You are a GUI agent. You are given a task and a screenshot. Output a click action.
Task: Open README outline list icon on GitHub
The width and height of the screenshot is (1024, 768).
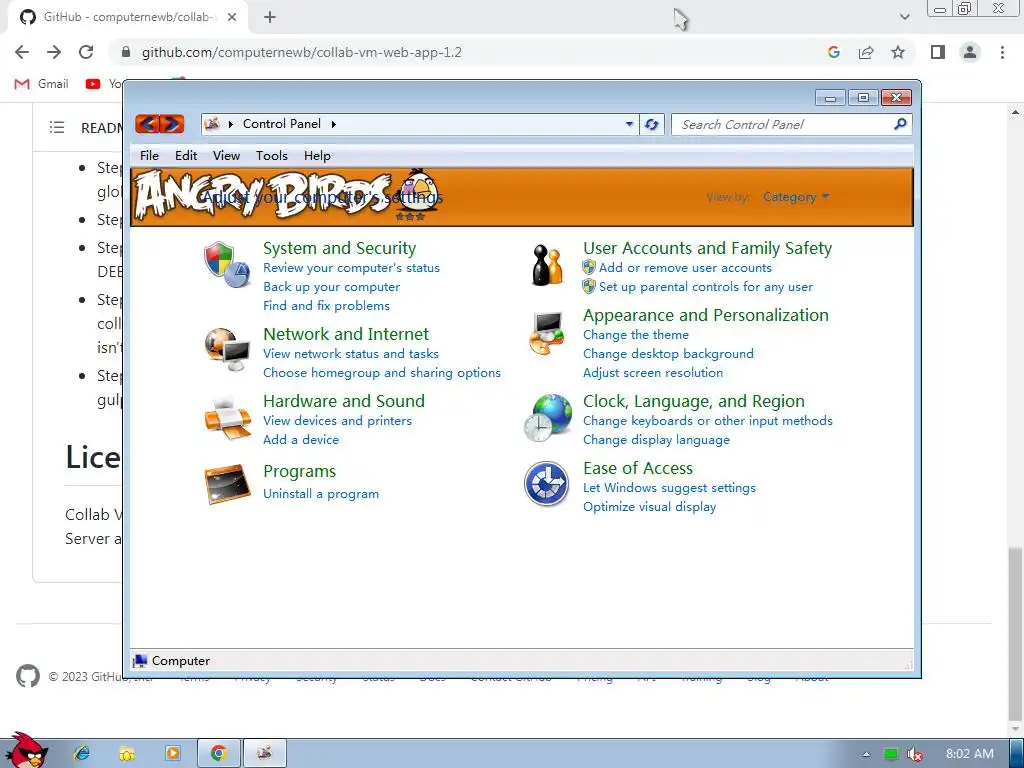click(x=57, y=127)
